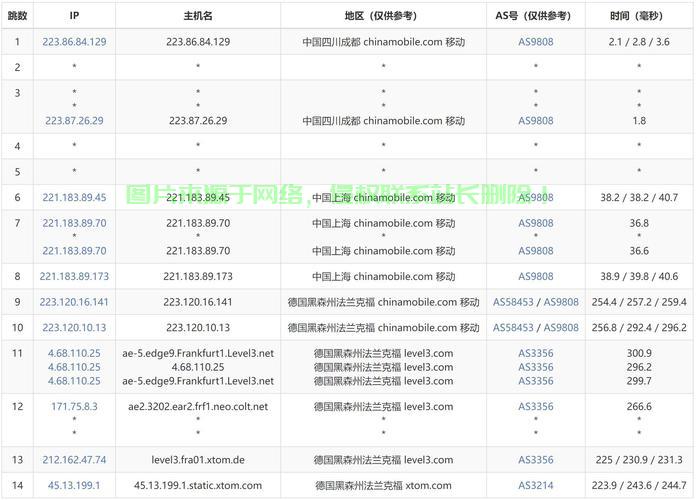Click the 地区（仅供参考） column header

coord(383,16)
